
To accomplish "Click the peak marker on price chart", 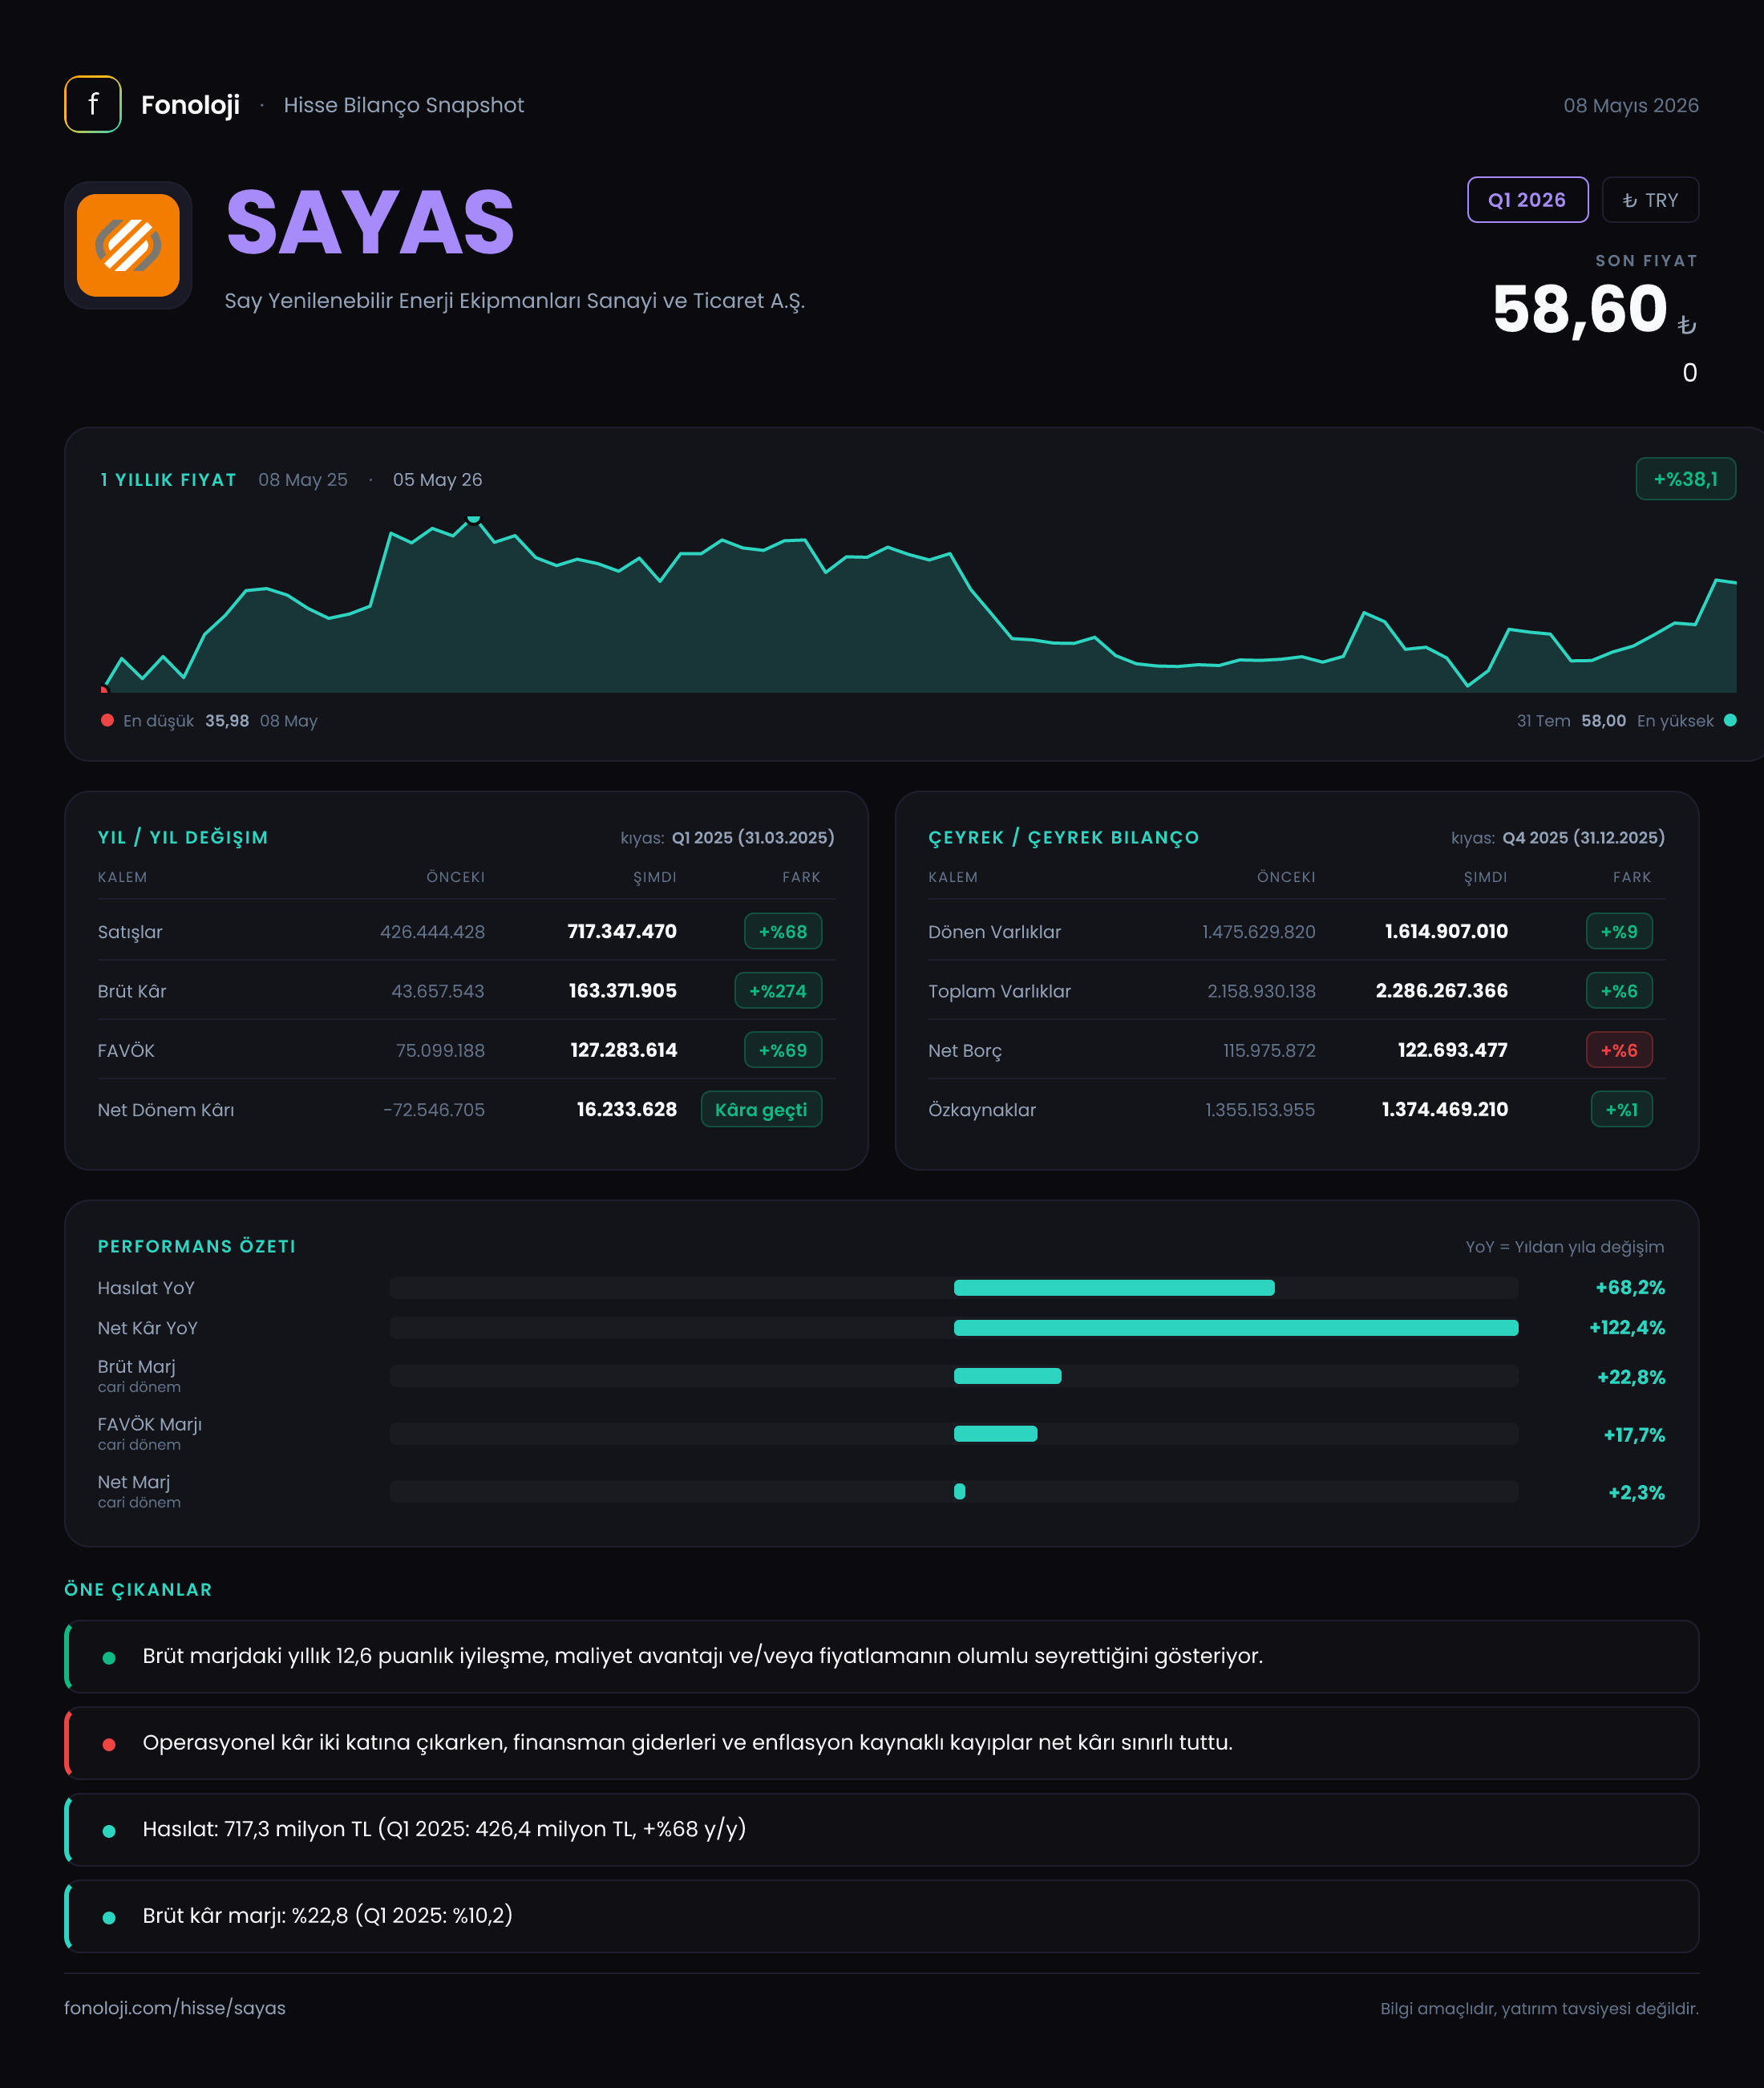I will [474, 518].
